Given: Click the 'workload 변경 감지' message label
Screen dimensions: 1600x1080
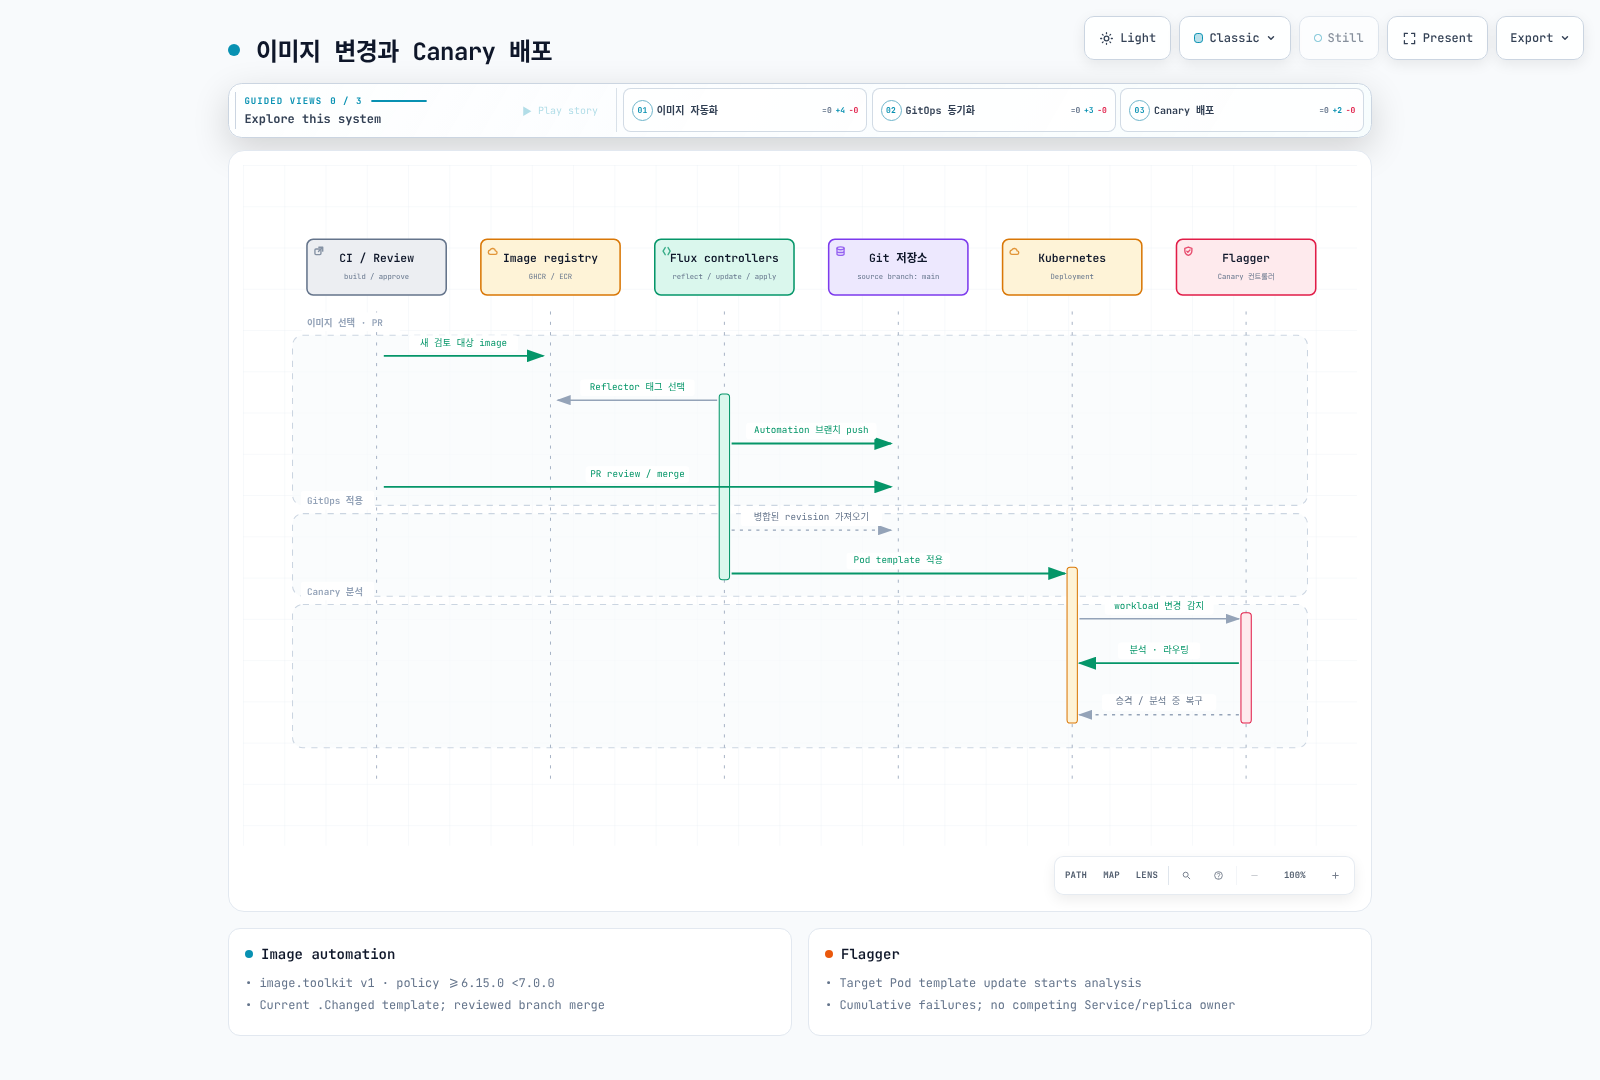Looking at the screenshot, I should 1159,606.
